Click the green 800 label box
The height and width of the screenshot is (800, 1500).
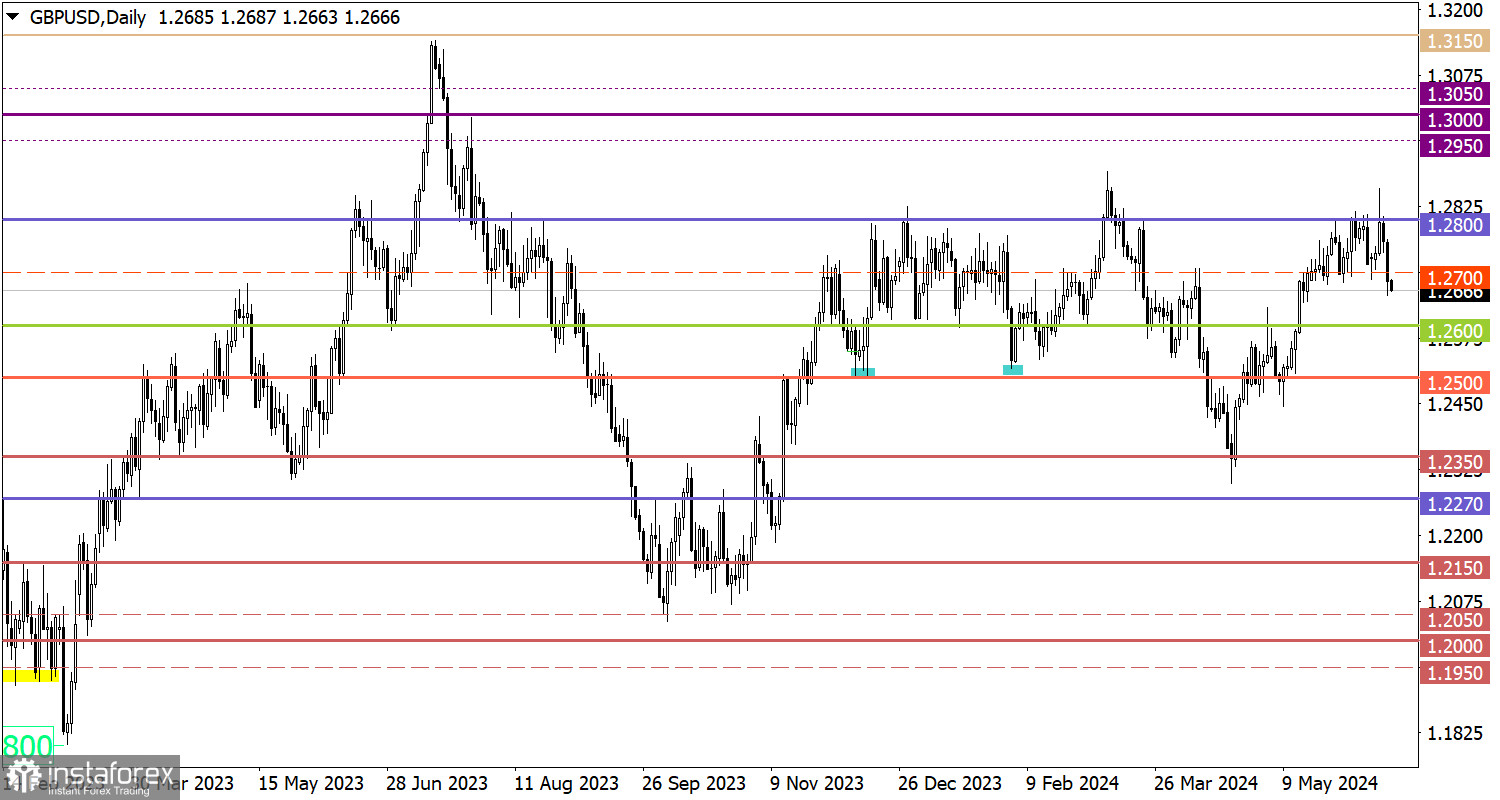[27, 745]
